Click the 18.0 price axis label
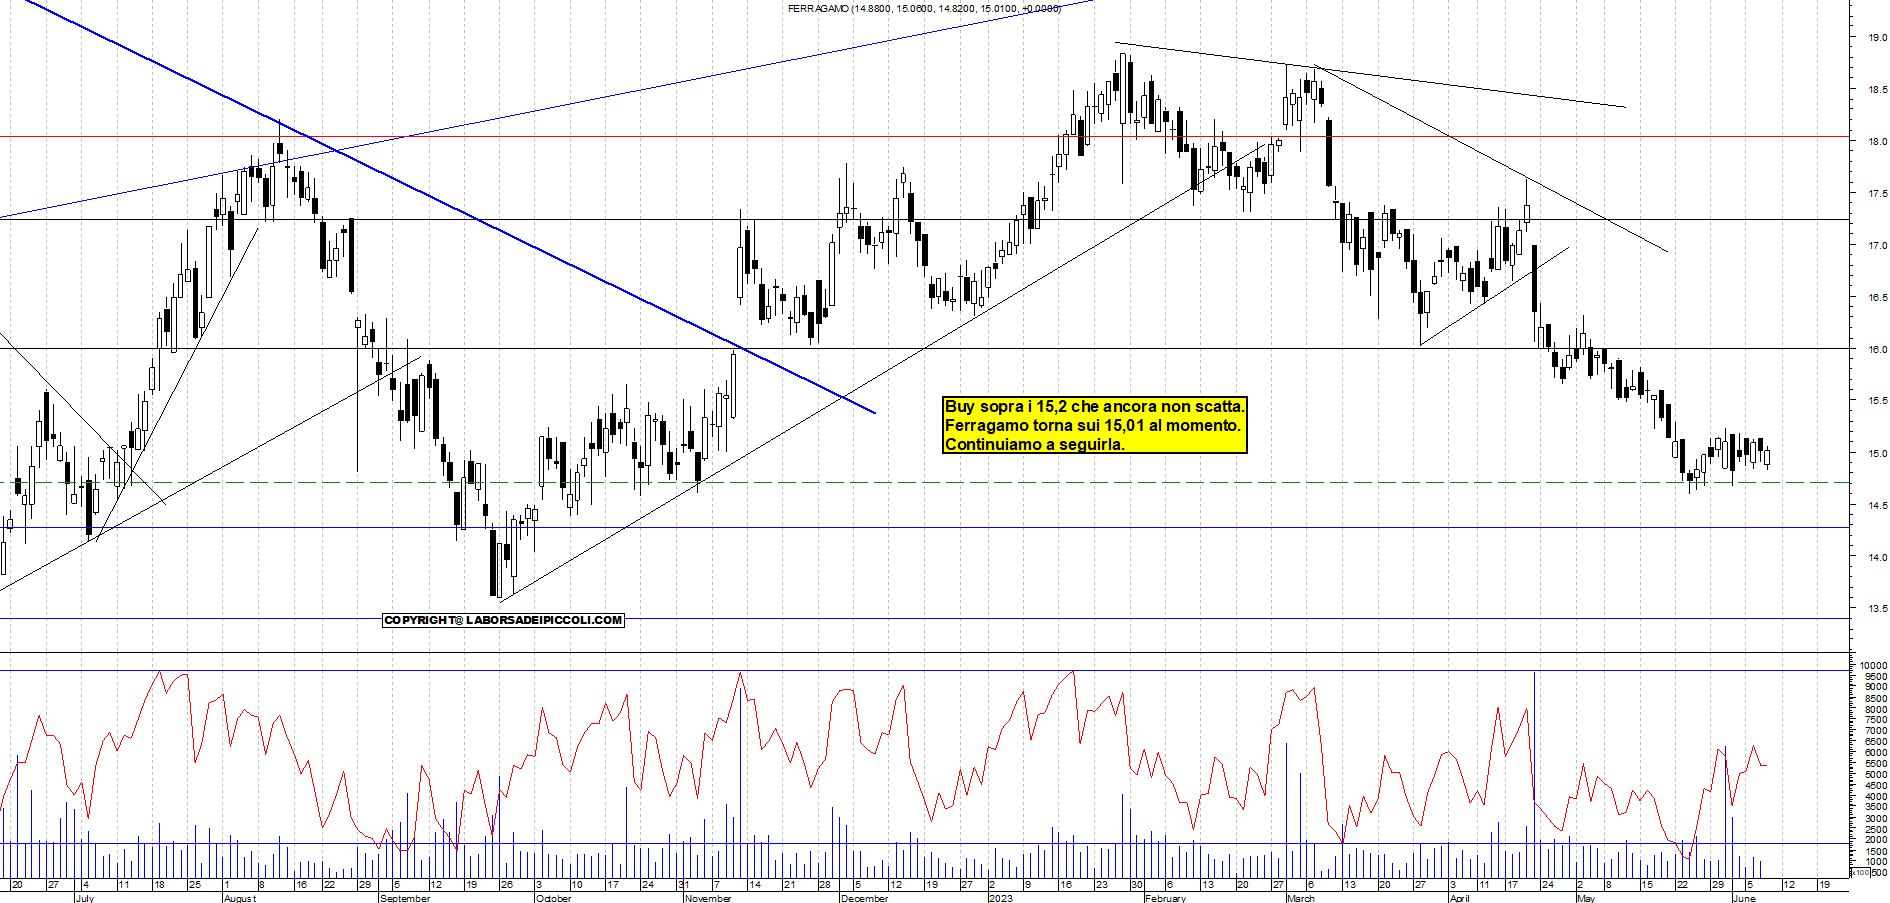The height and width of the screenshot is (903, 1890). coord(1876,142)
